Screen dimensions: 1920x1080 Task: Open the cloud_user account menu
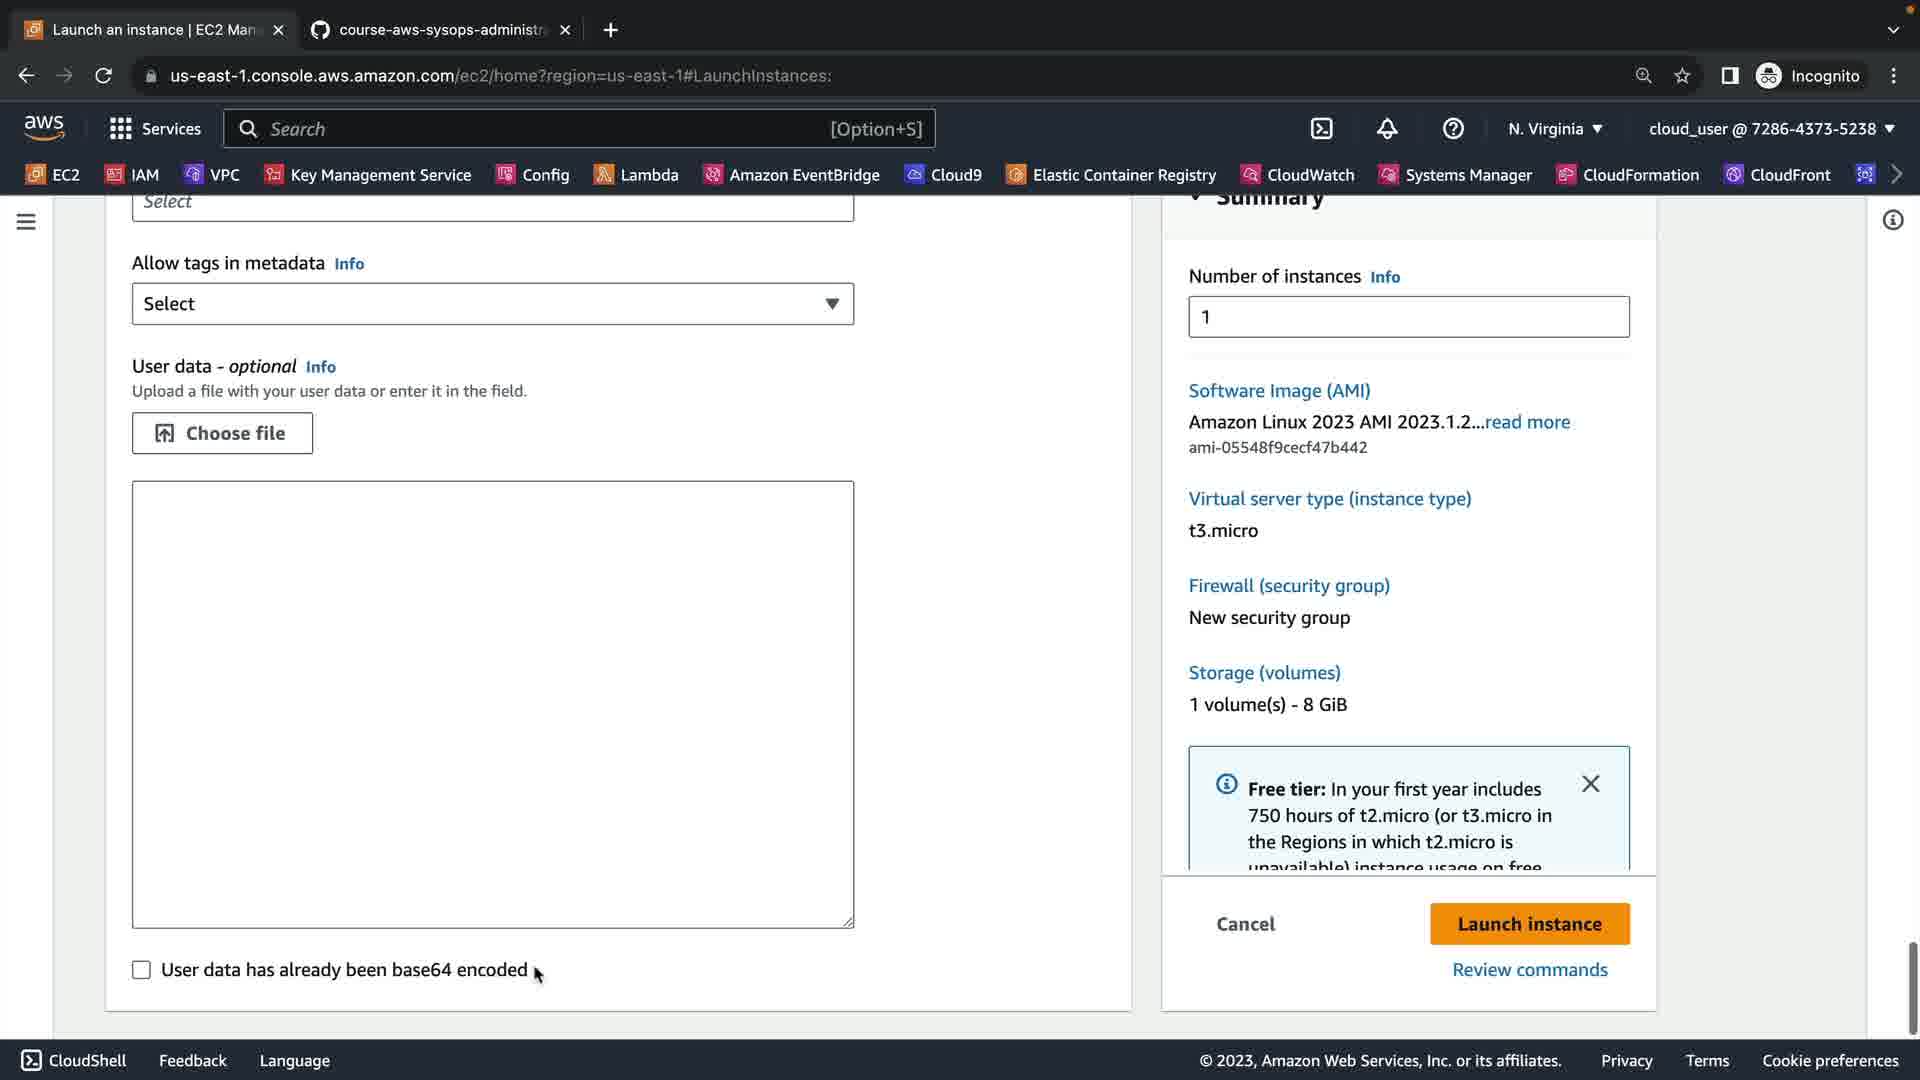1771,129
